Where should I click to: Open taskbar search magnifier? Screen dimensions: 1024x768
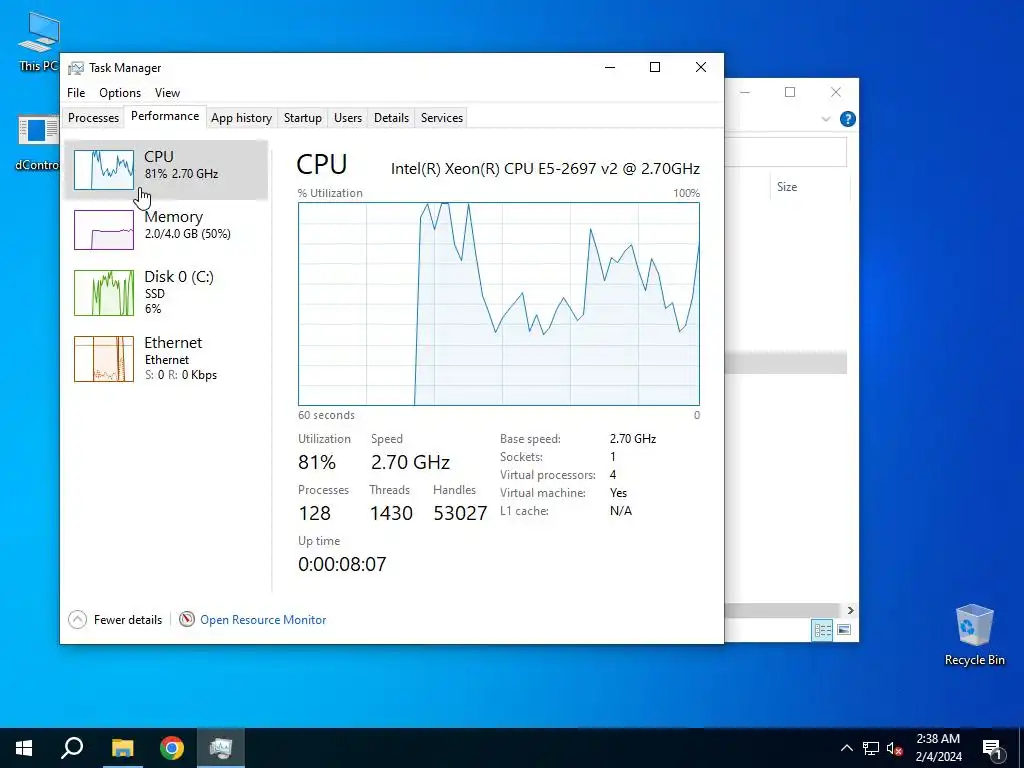coord(72,748)
